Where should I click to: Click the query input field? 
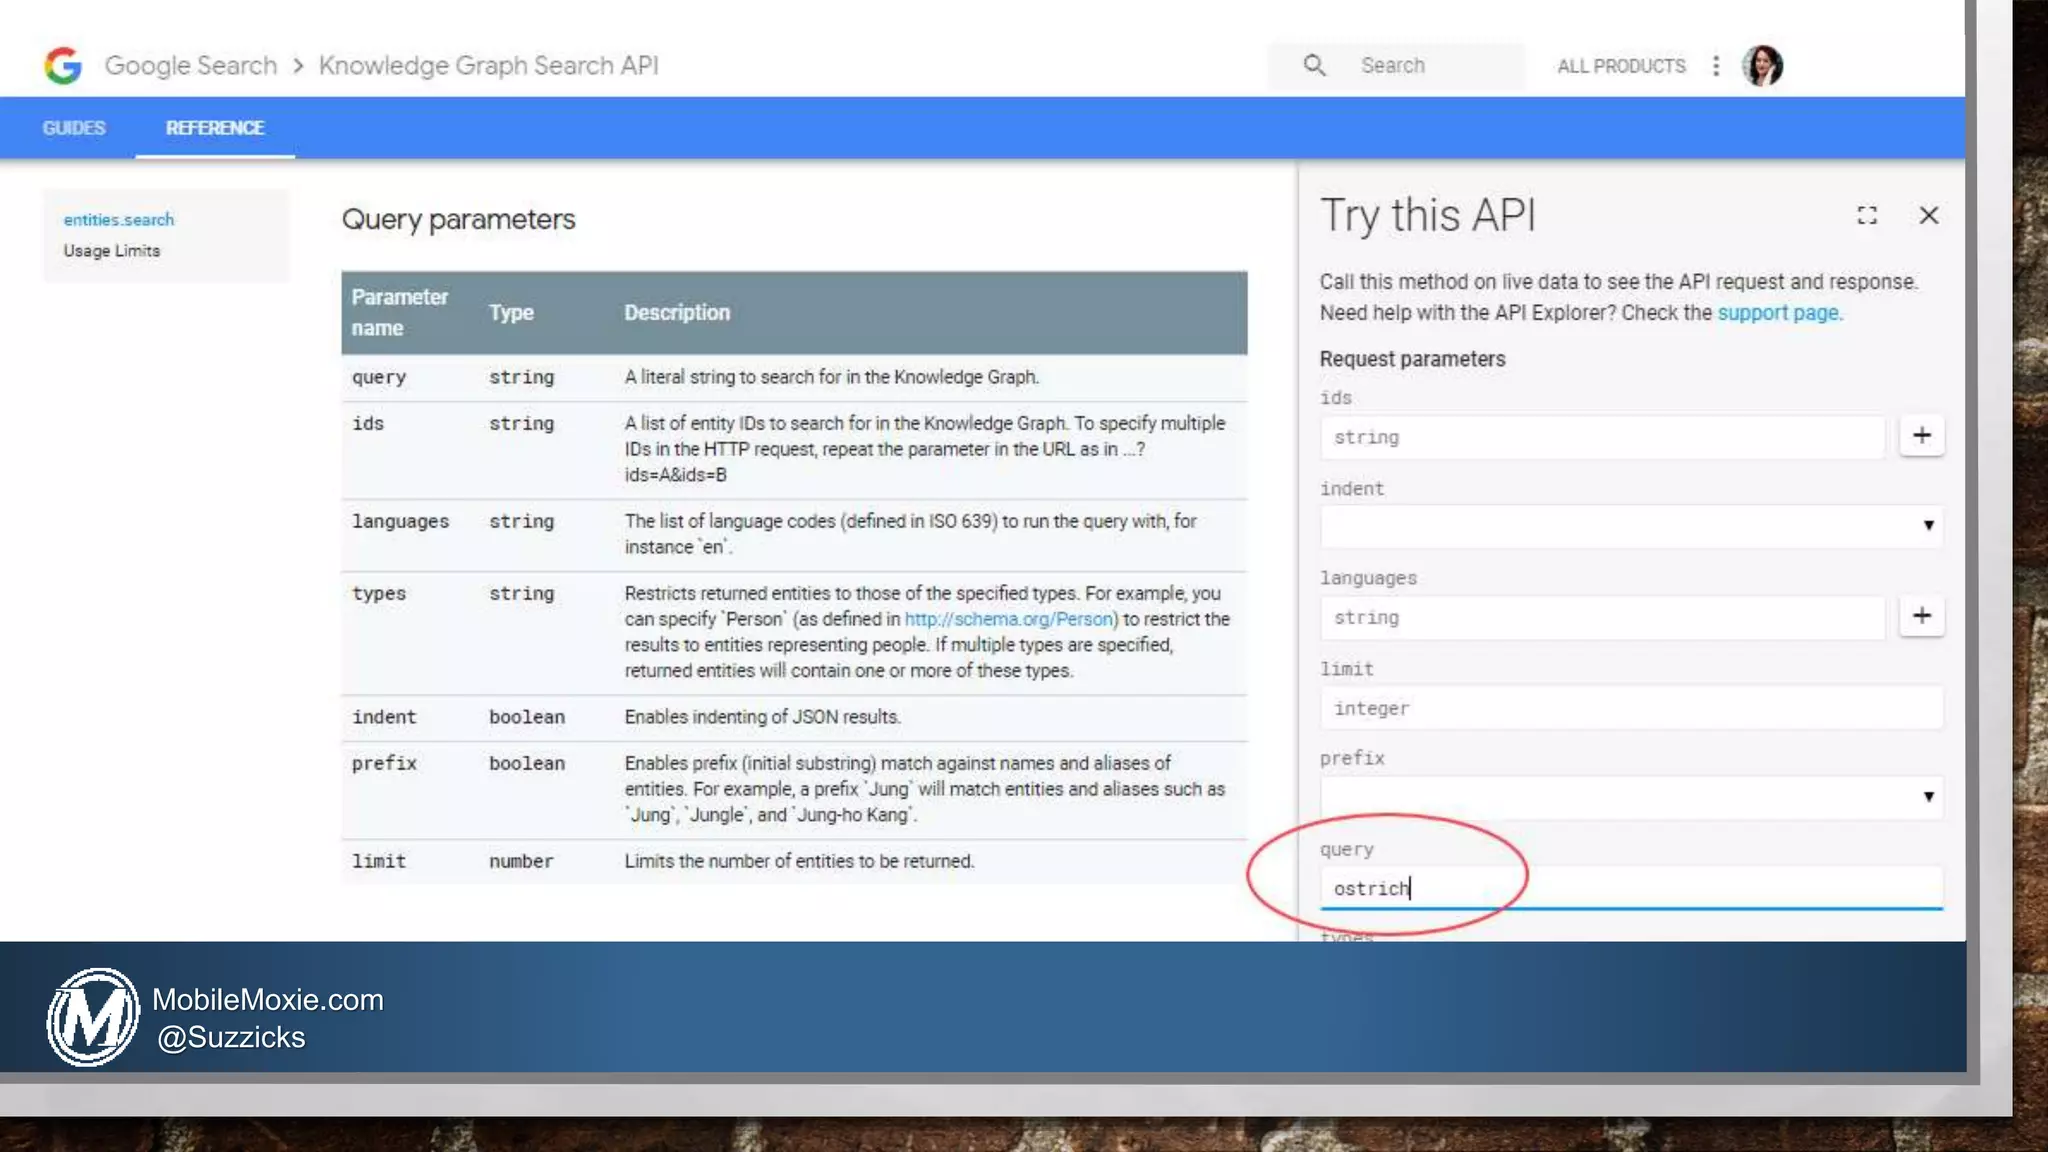[x=1630, y=888]
